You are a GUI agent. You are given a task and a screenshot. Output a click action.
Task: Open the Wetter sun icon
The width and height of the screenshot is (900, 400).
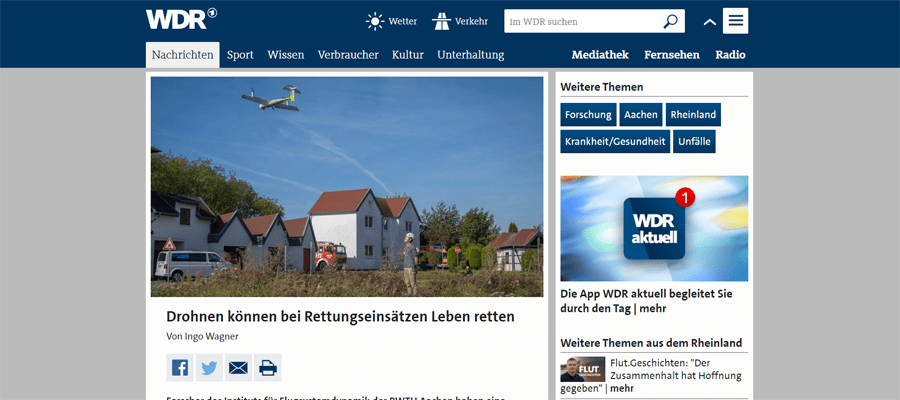(x=375, y=21)
